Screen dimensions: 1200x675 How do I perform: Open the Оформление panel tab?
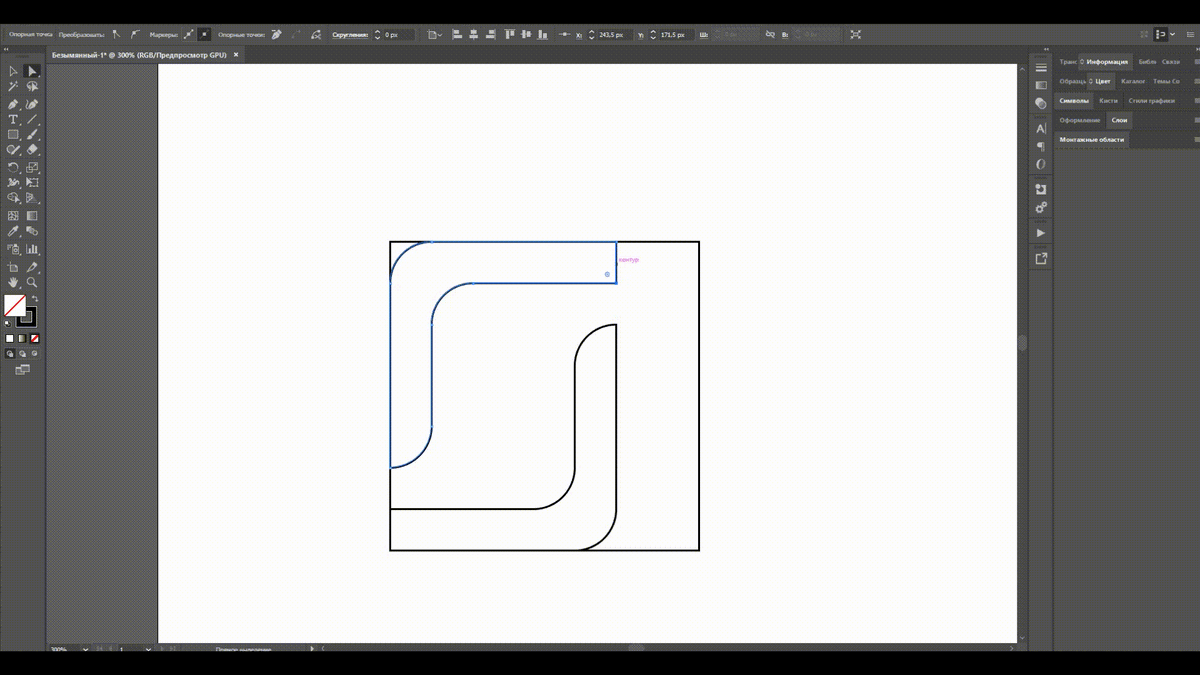click(1080, 120)
